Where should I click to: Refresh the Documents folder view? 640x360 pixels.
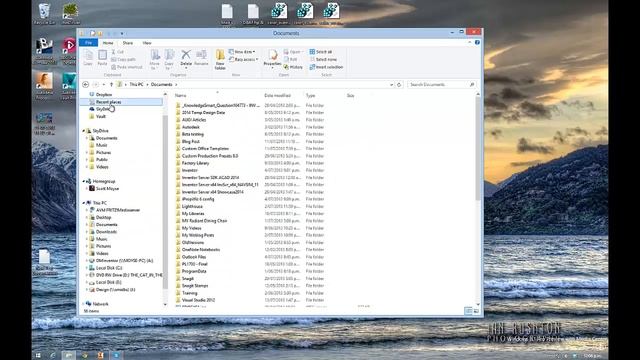click(399, 84)
